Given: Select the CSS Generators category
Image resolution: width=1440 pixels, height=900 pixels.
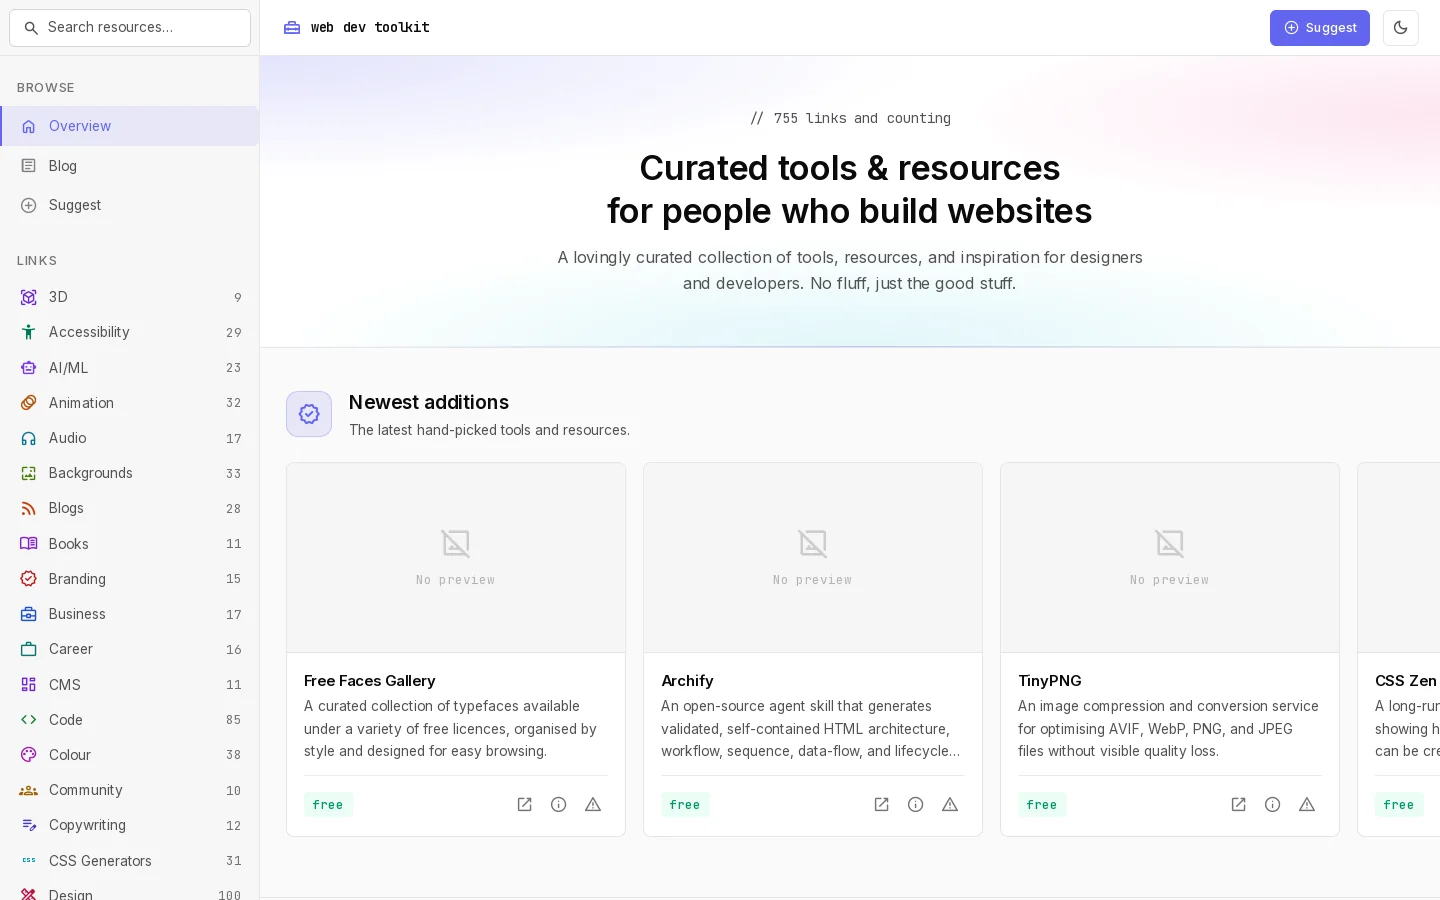Looking at the screenshot, I should (x=130, y=861).
